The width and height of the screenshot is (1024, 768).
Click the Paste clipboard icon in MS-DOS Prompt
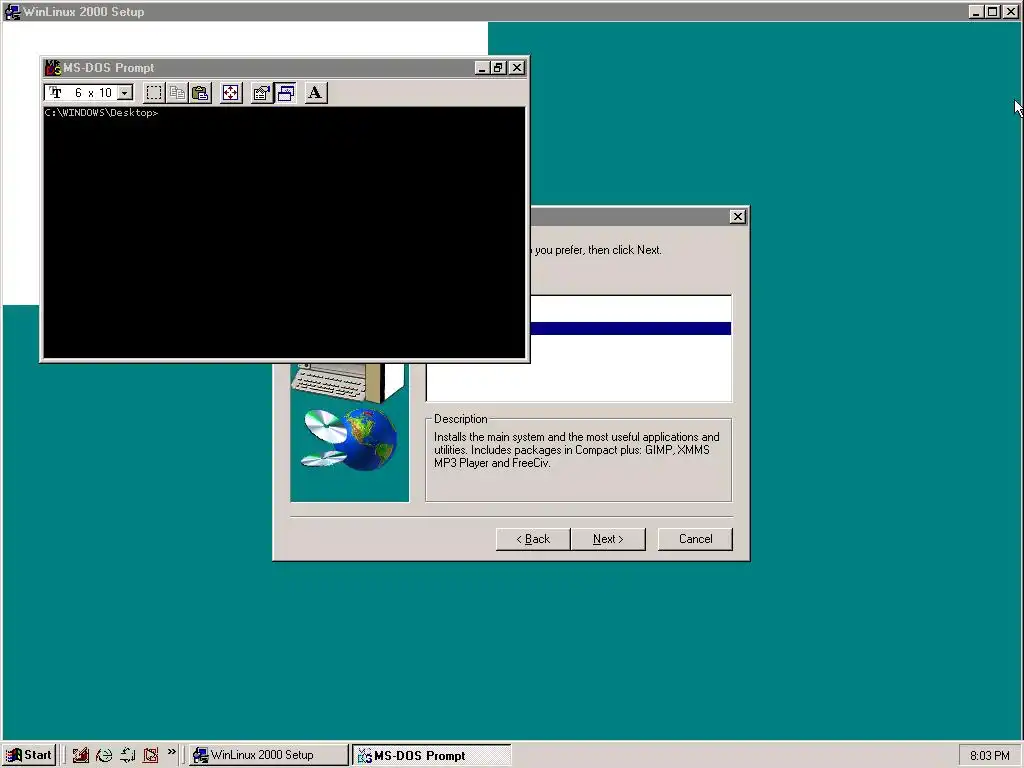[200, 93]
